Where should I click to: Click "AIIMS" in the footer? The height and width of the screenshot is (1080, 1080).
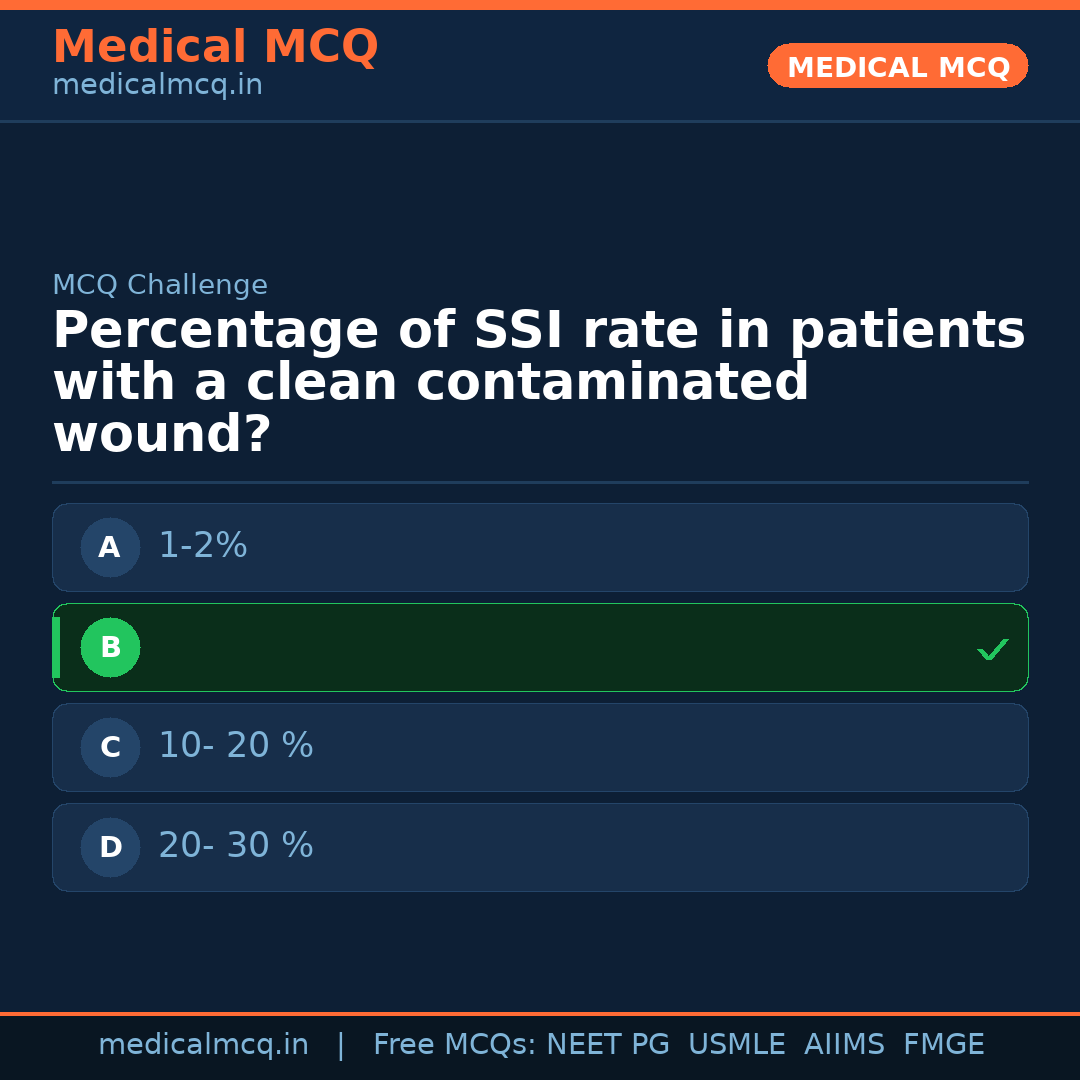pos(844,1045)
